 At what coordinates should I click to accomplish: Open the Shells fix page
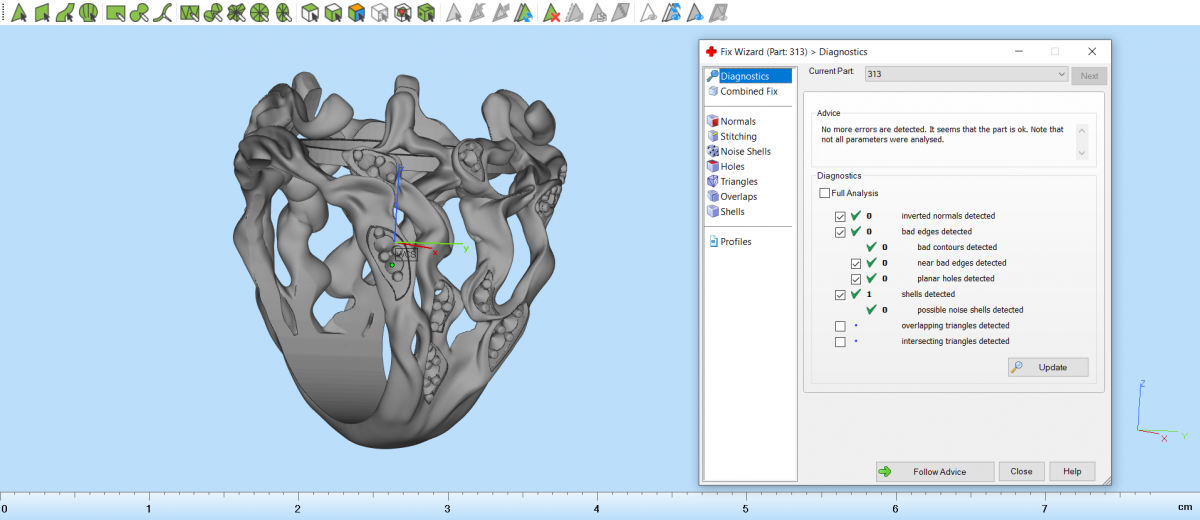732,211
